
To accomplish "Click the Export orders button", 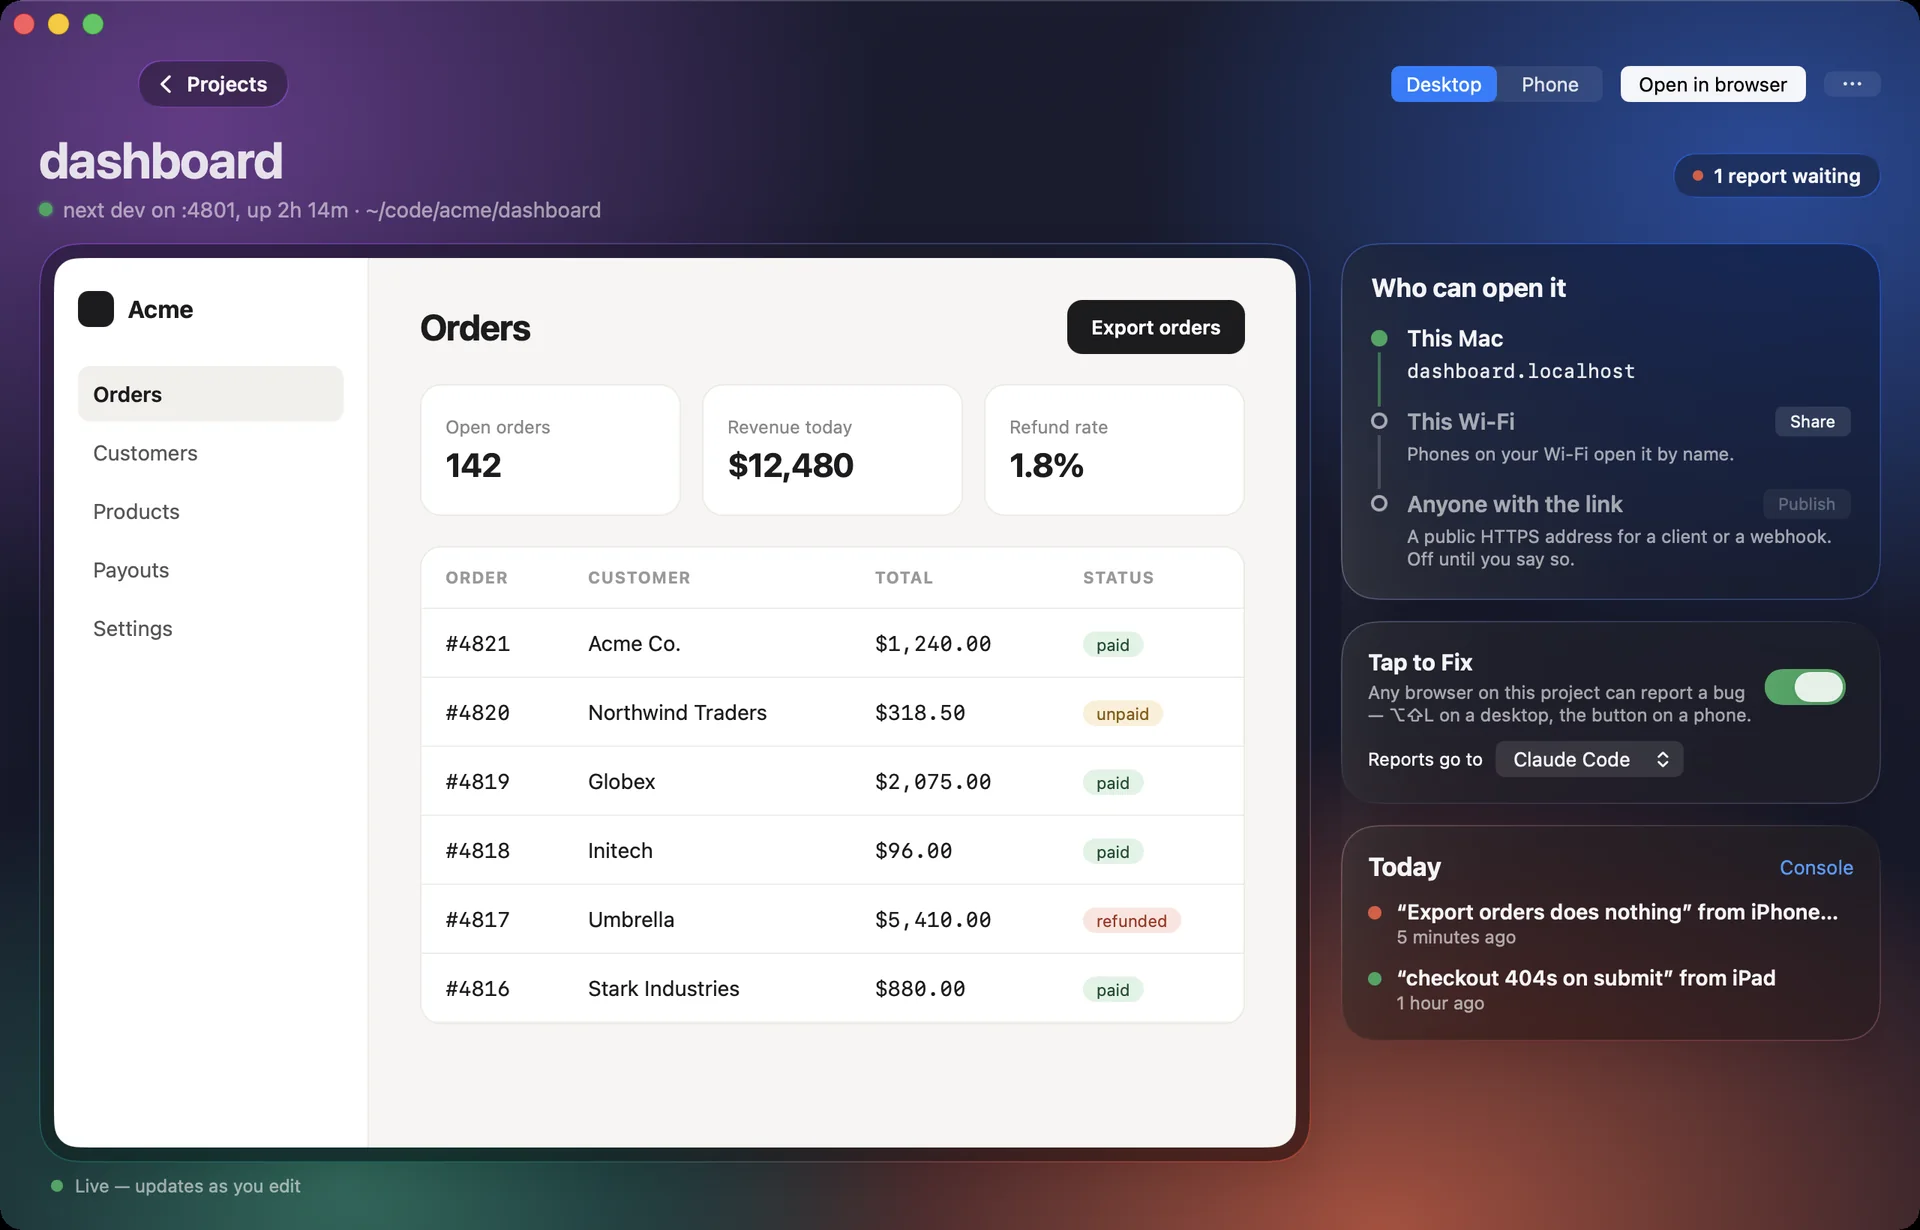I will coord(1155,327).
